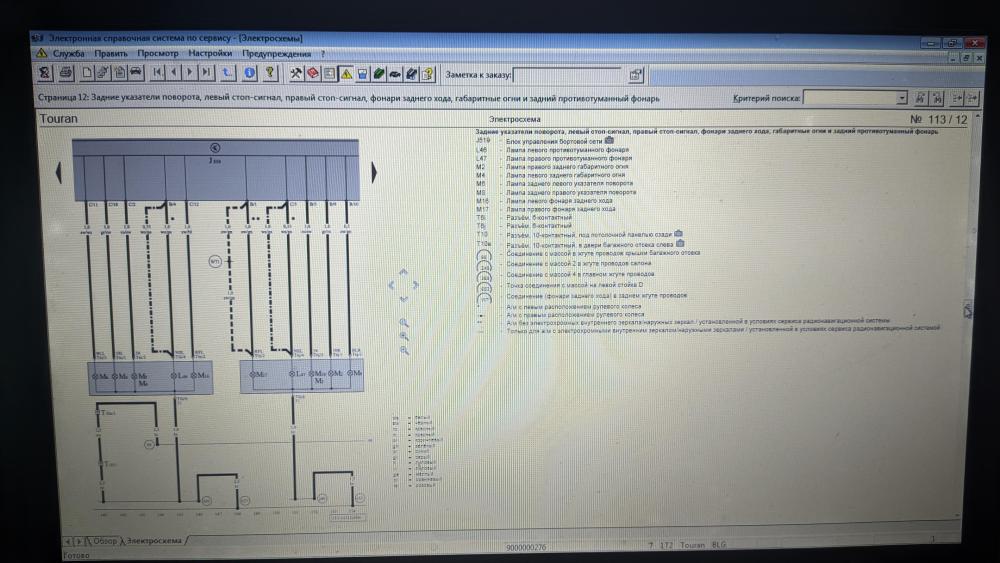Click the scroll-up arrow of legend scrollbar

click(978, 117)
